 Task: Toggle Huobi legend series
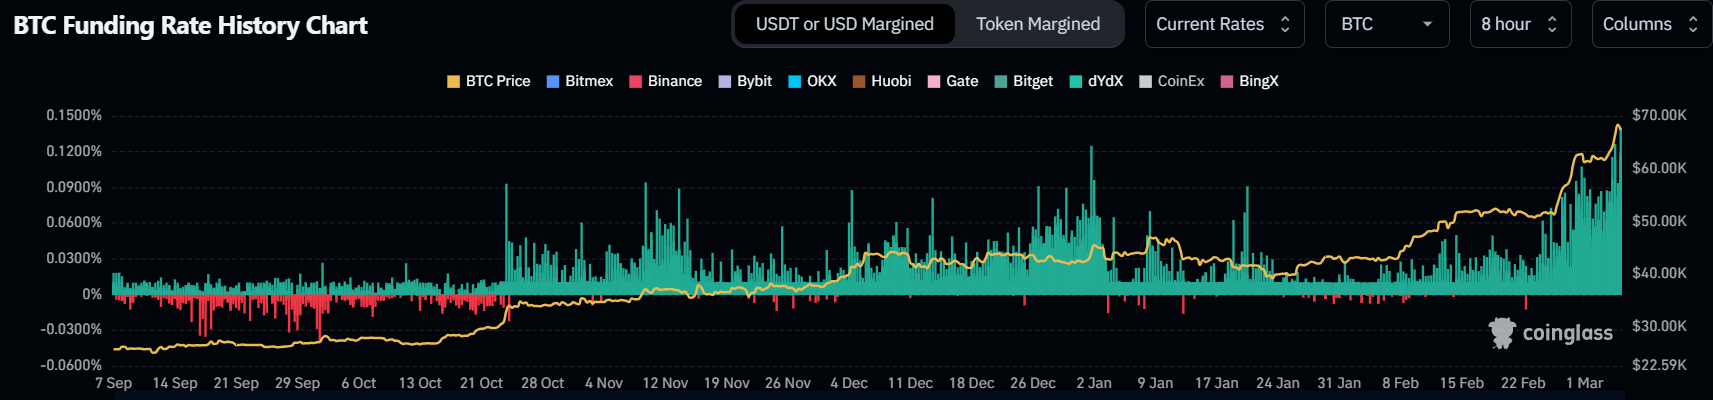click(882, 81)
